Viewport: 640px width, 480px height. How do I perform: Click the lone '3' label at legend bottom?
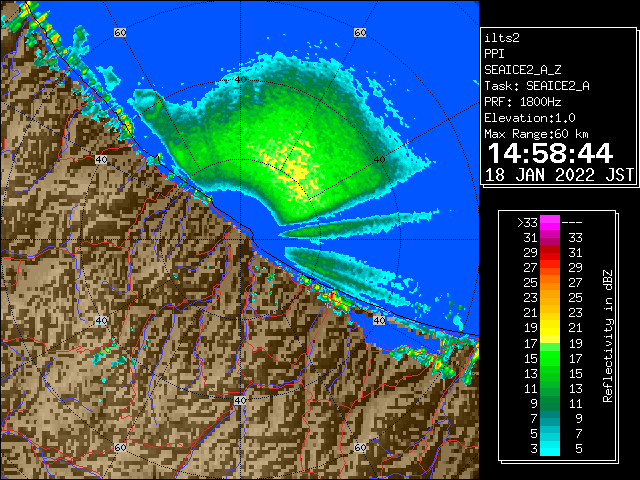[x=534, y=449]
